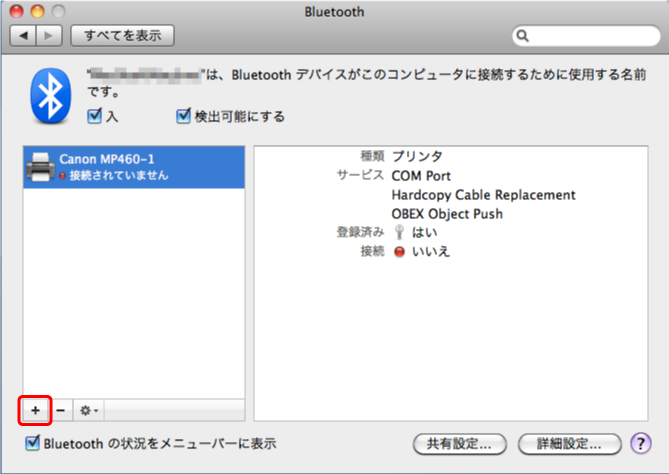The height and width of the screenshot is (474, 669).
Task: Select Canon MP460-1 in the device list
Action: (134, 167)
